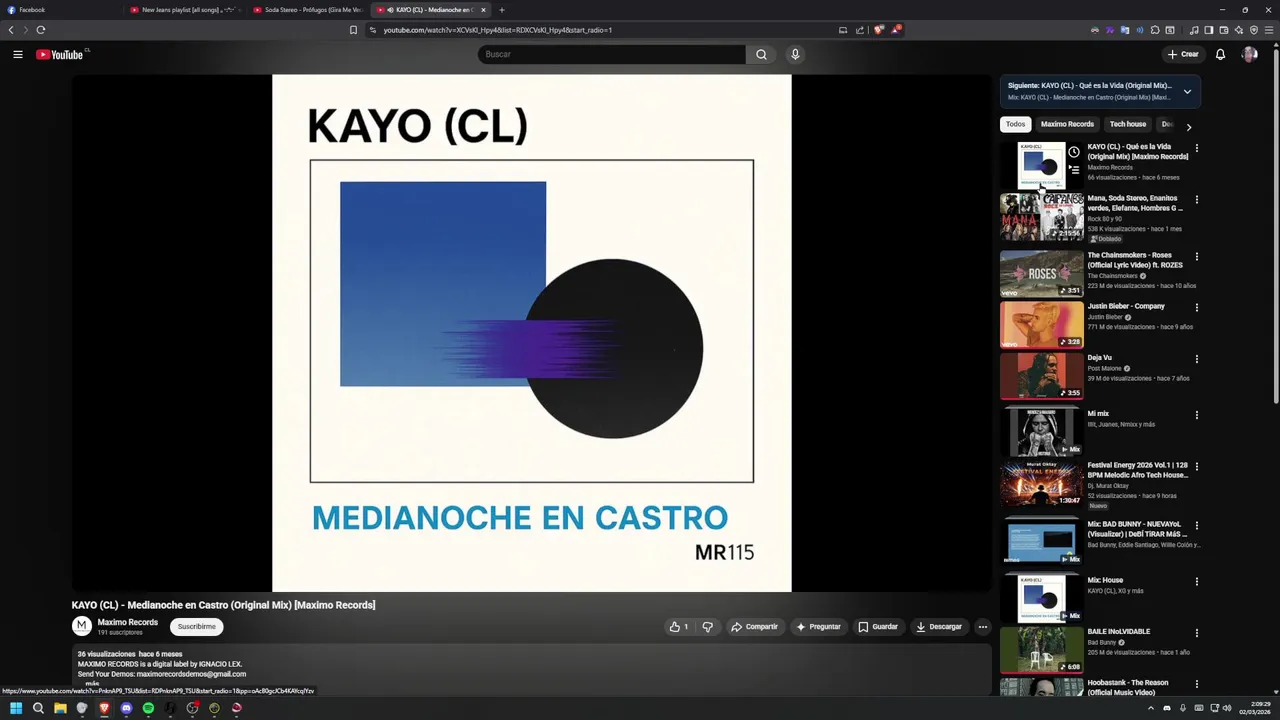Open the browser VPN shield icon
The height and width of the screenshot is (720, 1280).
tap(1254, 30)
